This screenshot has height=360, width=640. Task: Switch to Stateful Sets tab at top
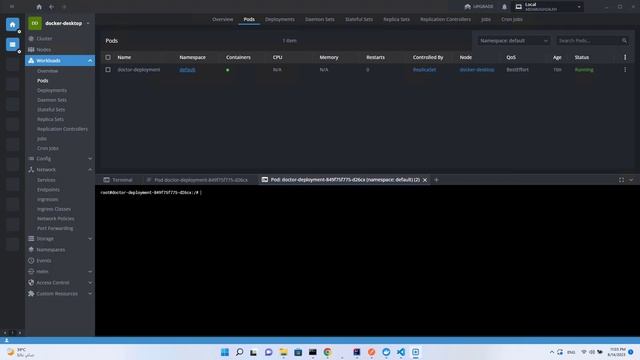(359, 19)
